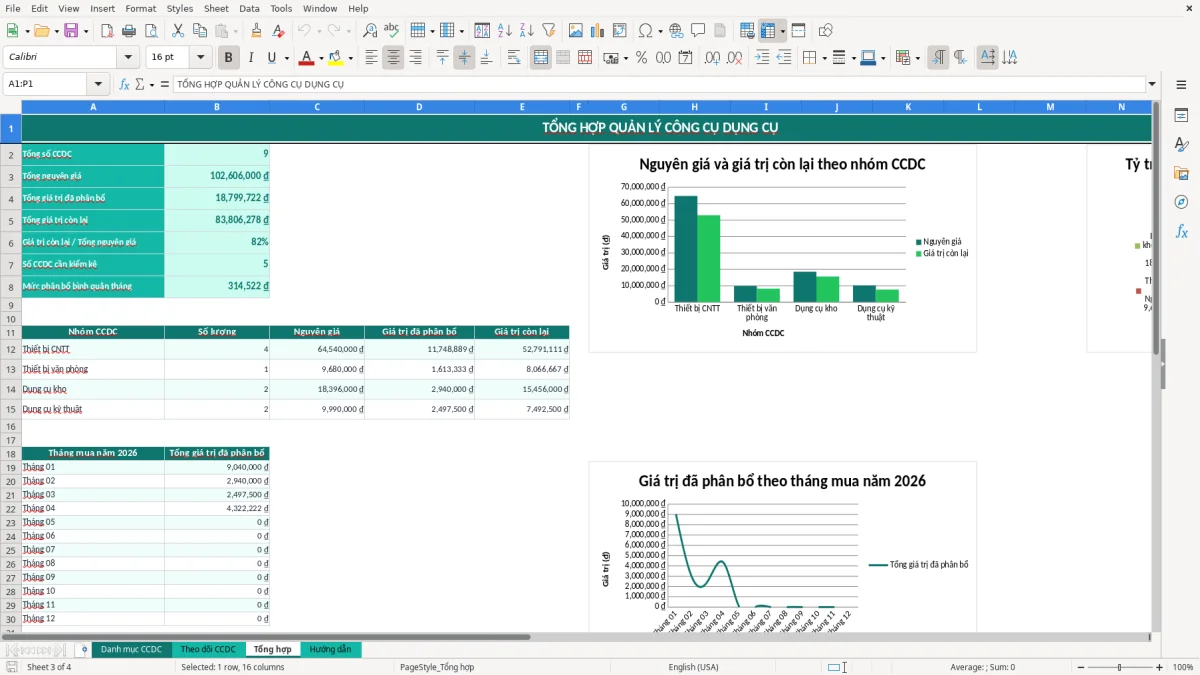Open sidebar Properties panel

point(1181,115)
